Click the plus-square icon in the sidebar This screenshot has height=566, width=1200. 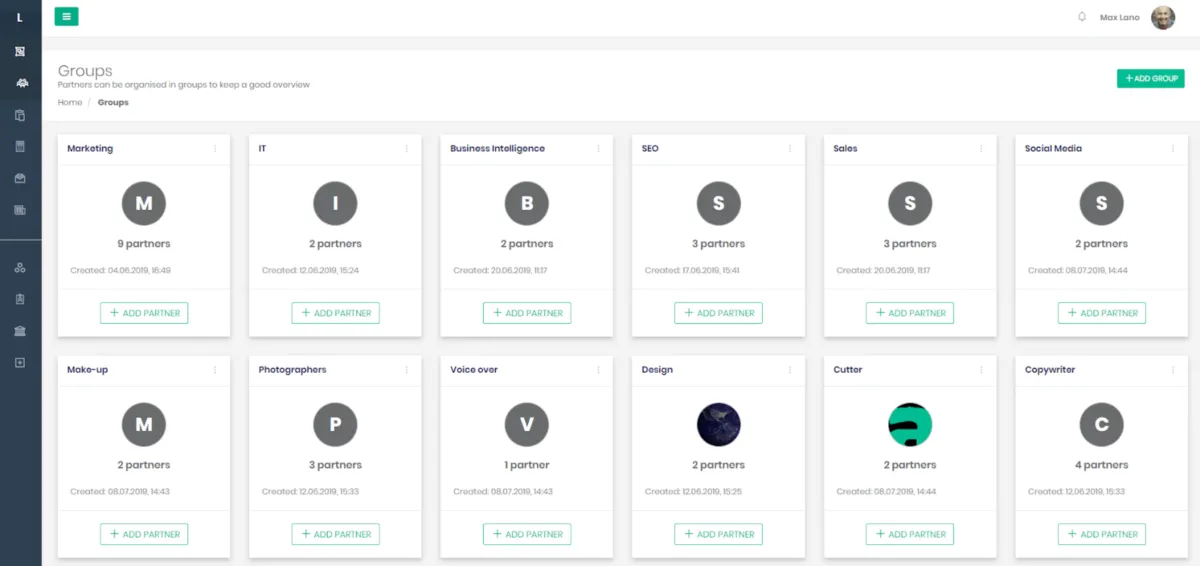[x=20, y=362]
